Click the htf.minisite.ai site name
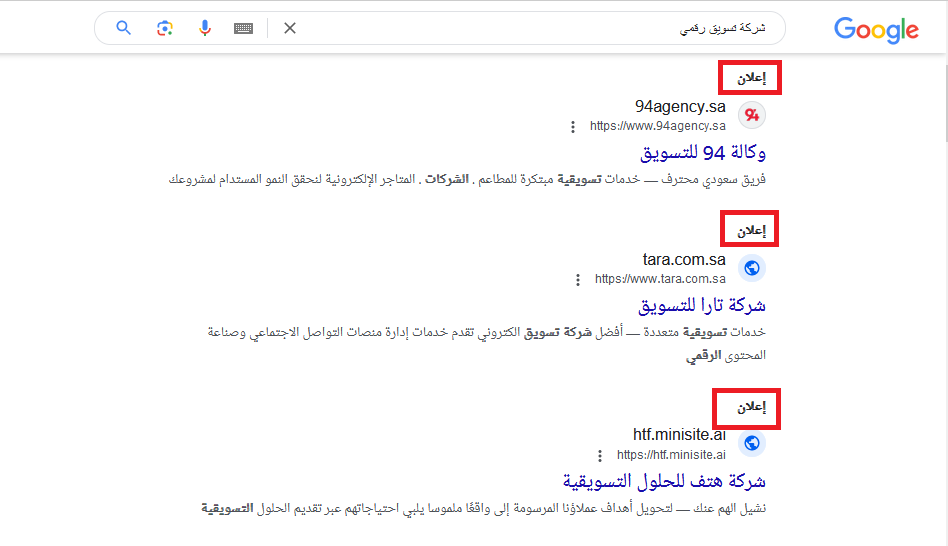The height and width of the screenshot is (546, 948). [x=680, y=434]
